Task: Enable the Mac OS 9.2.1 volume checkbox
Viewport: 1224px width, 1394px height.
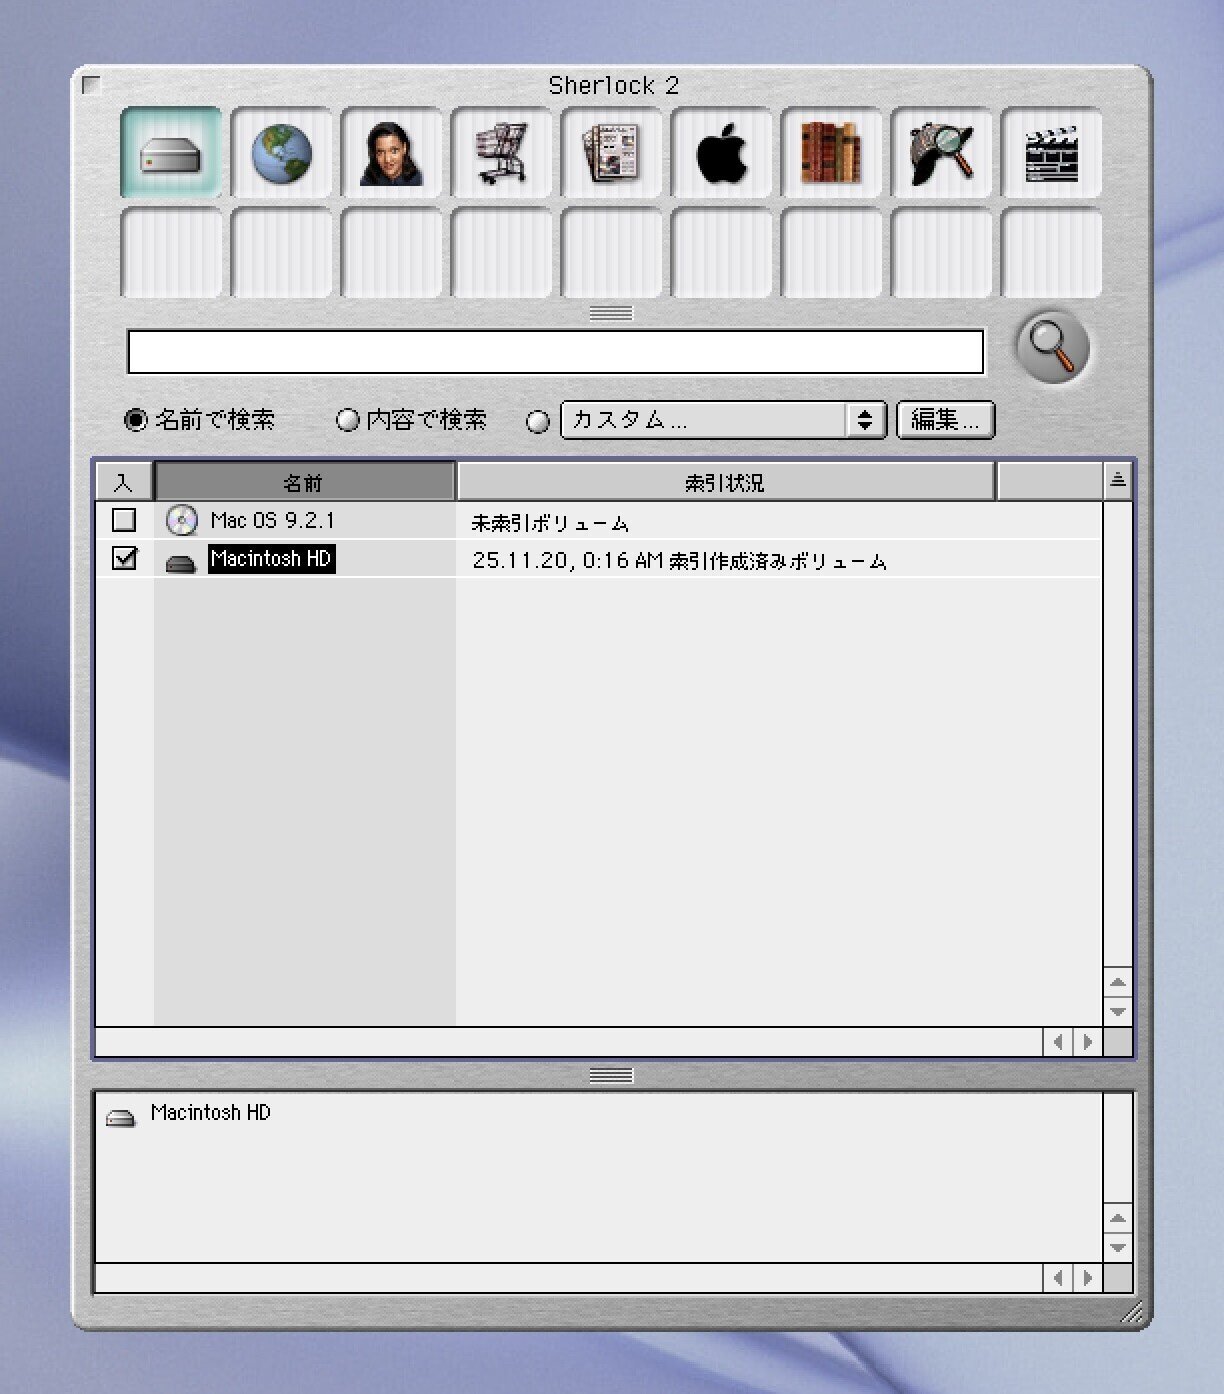Action: (x=124, y=520)
